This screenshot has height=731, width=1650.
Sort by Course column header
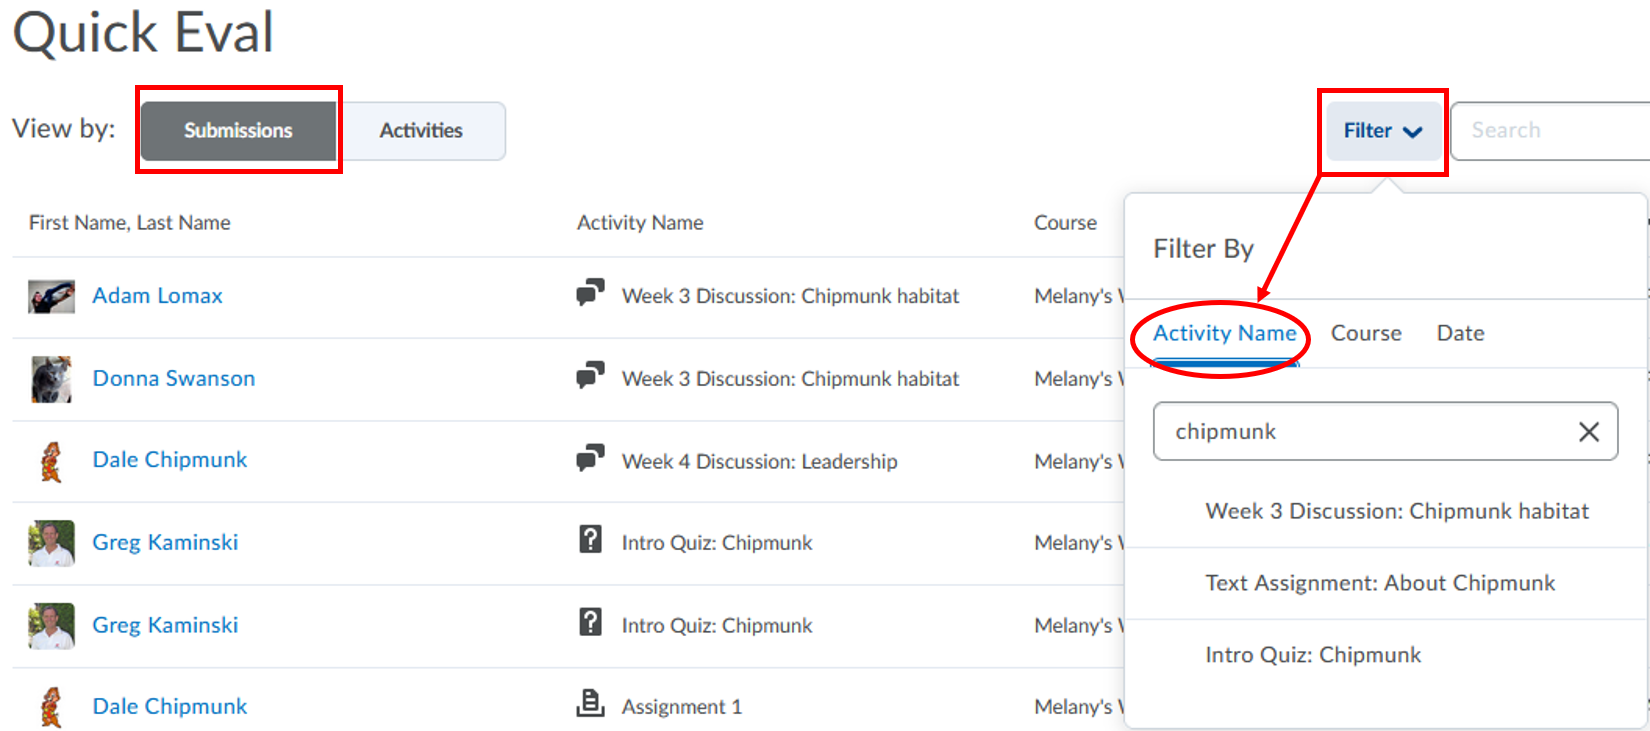pos(1065,223)
